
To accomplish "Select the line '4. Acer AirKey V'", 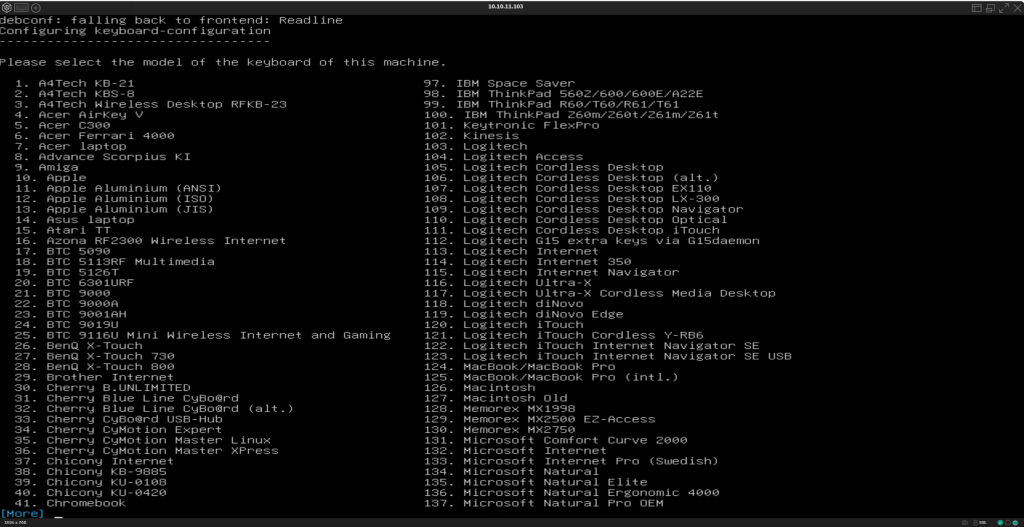I will (x=78, y=114).
